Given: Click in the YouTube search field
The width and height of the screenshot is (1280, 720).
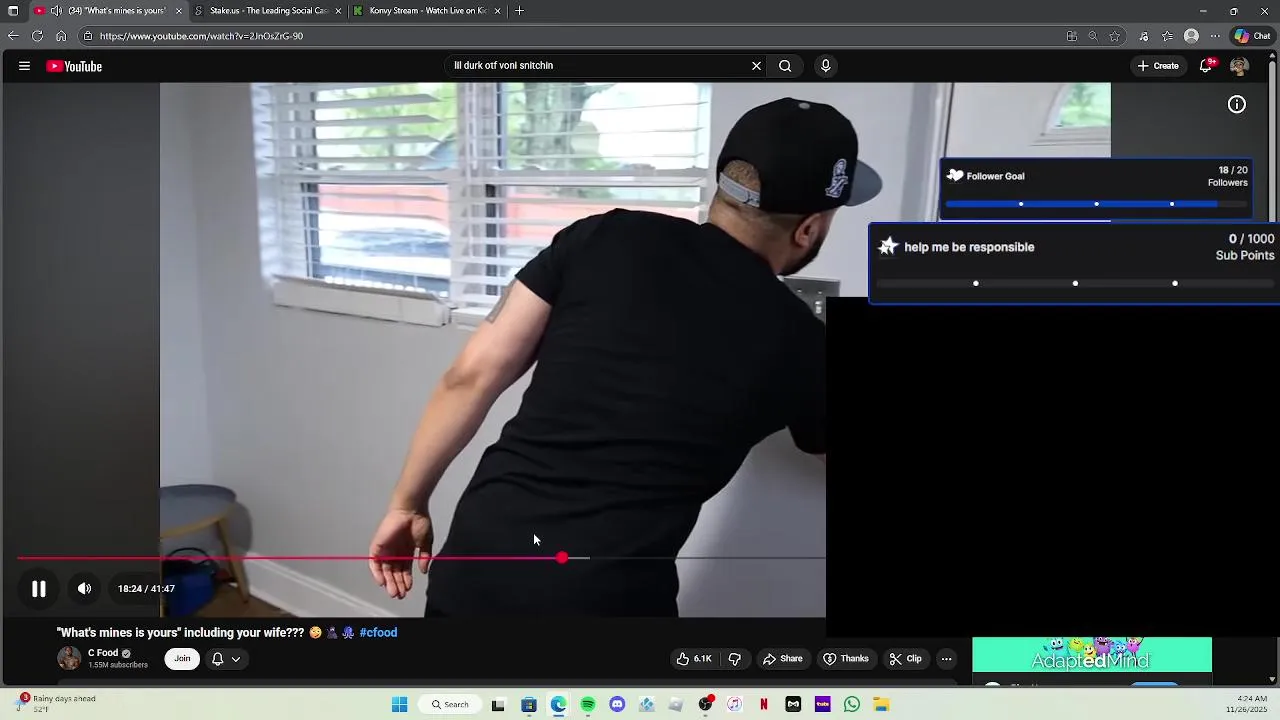Looking at the screenshot, I should pyautogui.click(x=597, y=66).
